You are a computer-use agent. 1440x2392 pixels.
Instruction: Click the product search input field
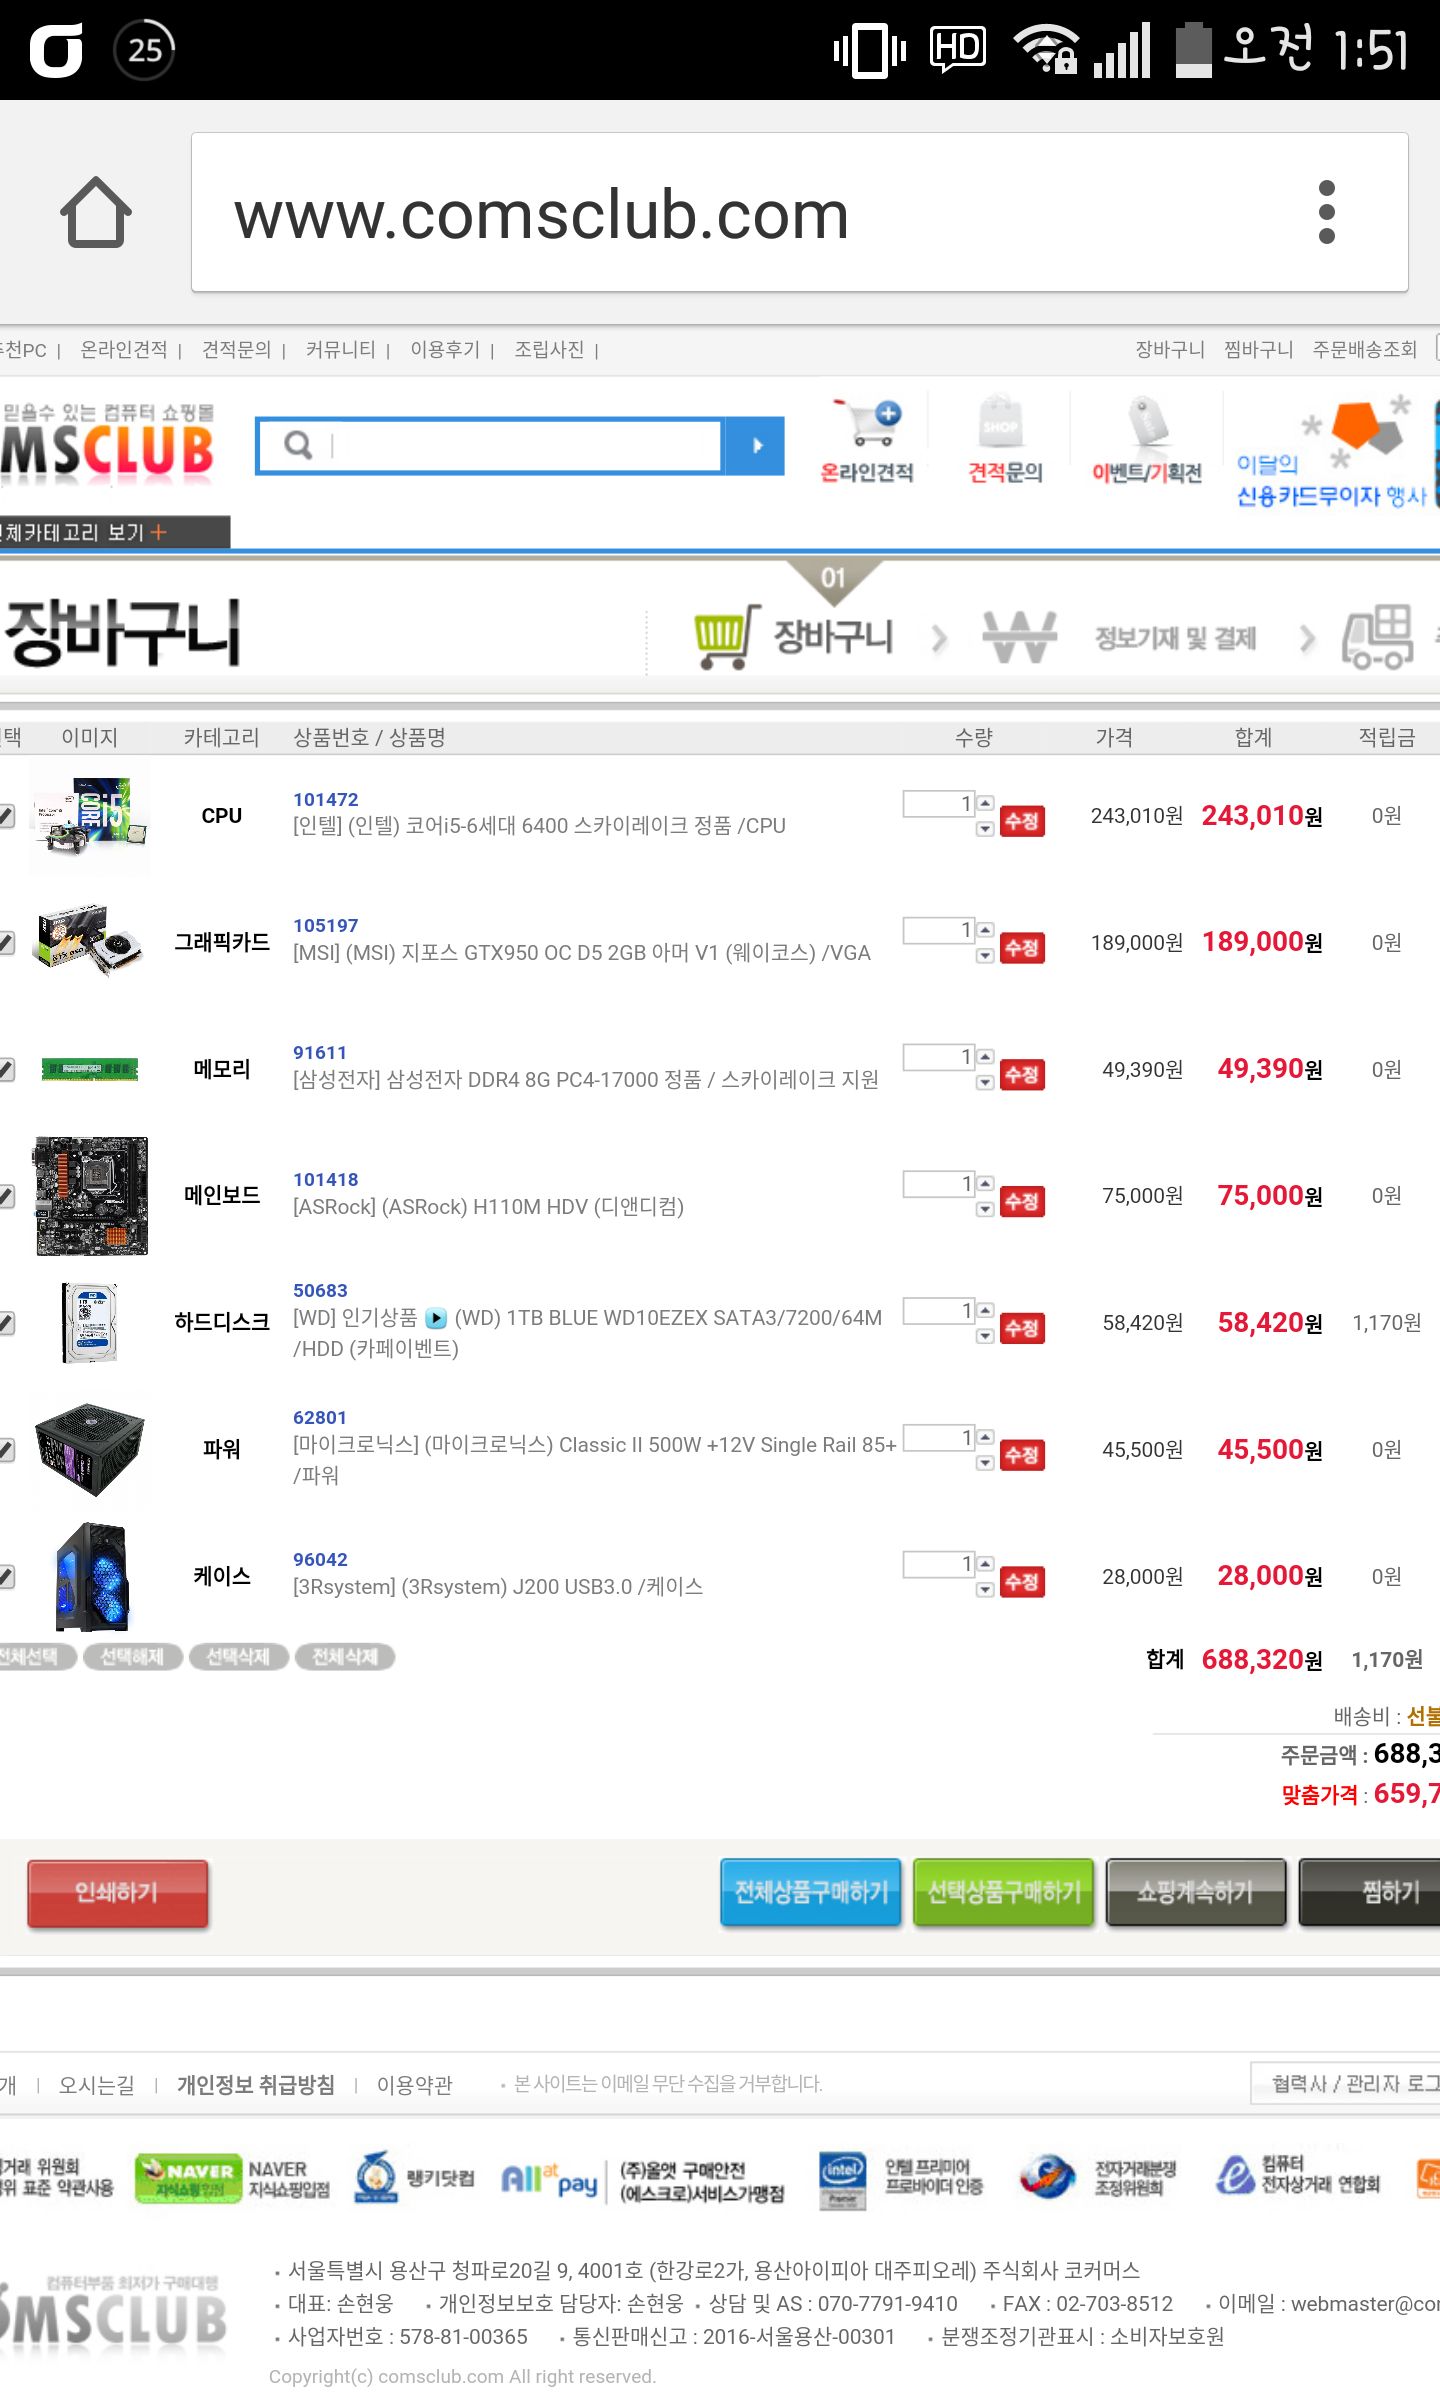[x=490, y=446]
